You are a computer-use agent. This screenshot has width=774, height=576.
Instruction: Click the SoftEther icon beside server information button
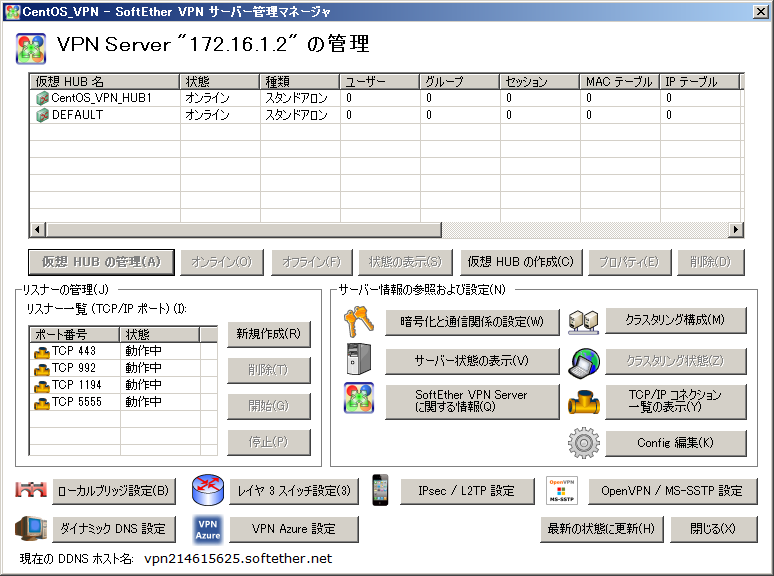tap(359, 398)
